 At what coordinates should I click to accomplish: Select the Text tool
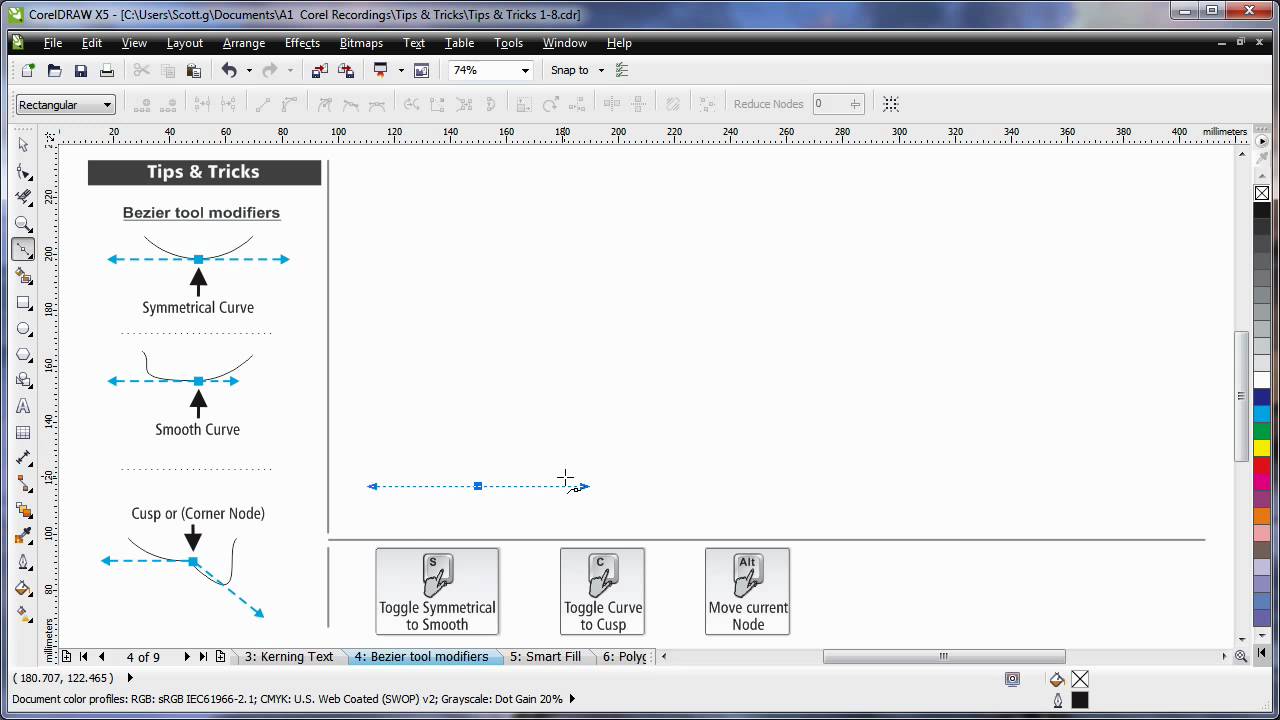tap(24, 406)
